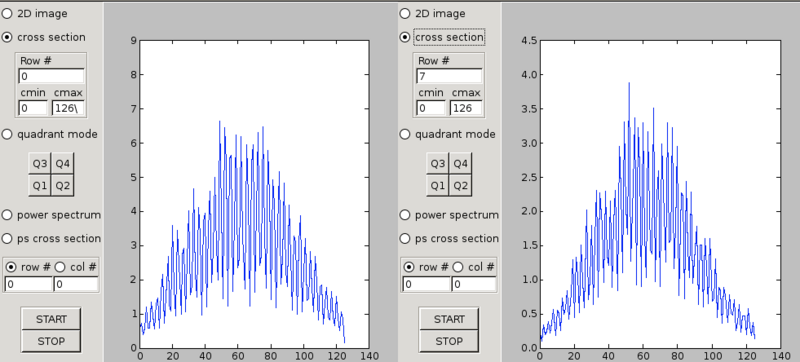
Task: Select 2D image radio in left panel
Action: coord(7,14)
